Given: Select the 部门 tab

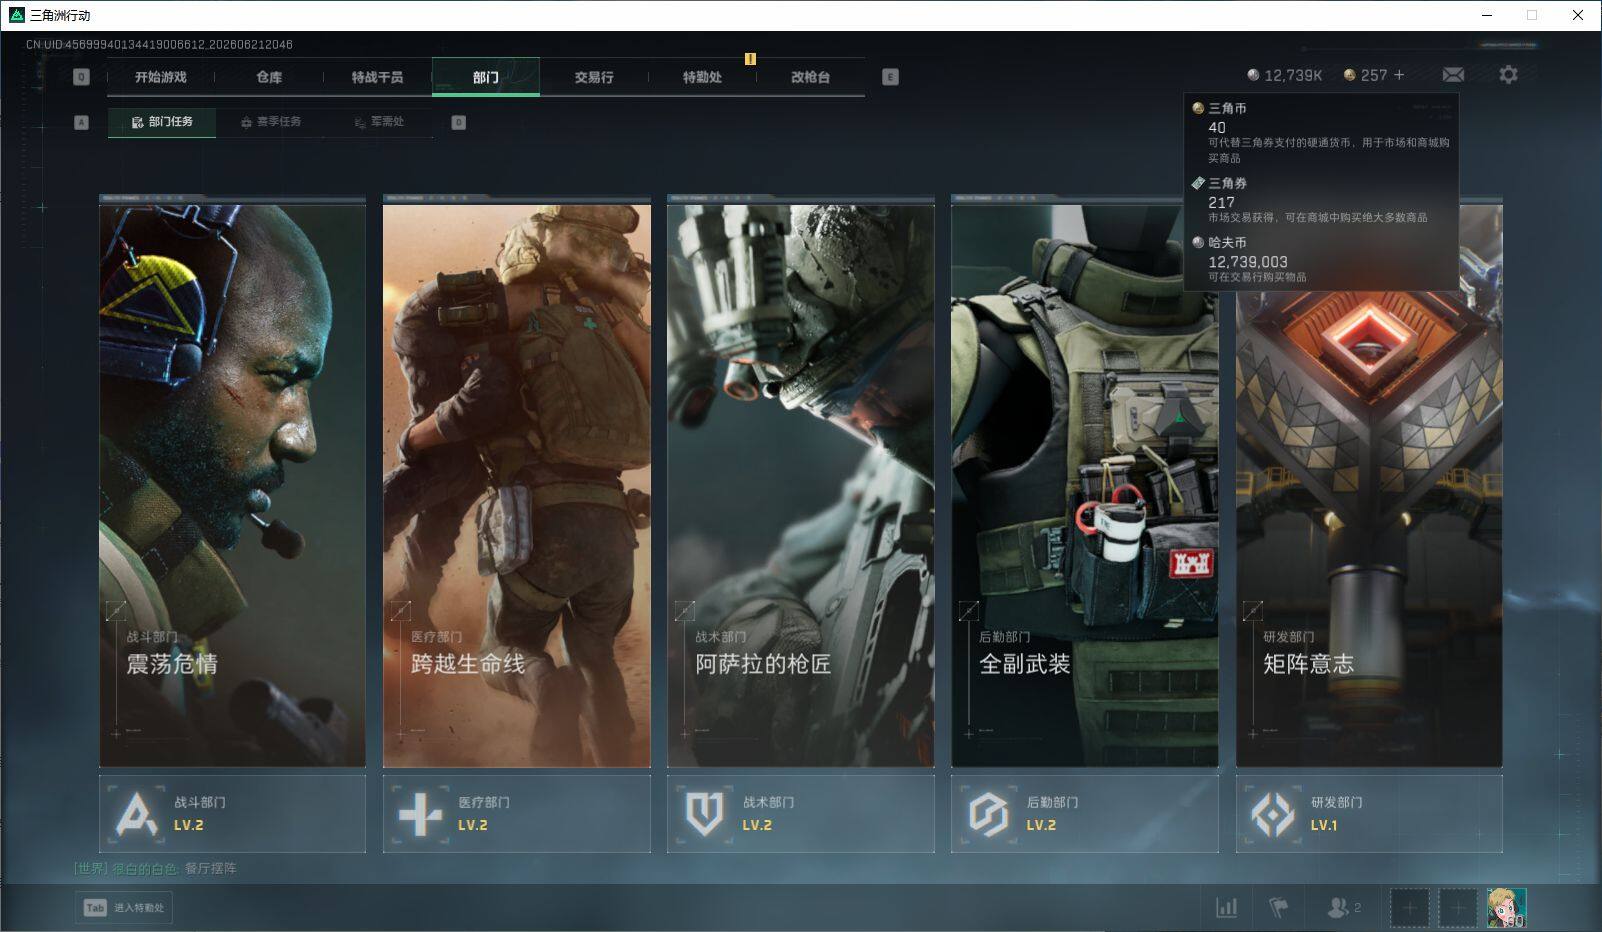Looking at the screenshot, I should tap(486, 77).
